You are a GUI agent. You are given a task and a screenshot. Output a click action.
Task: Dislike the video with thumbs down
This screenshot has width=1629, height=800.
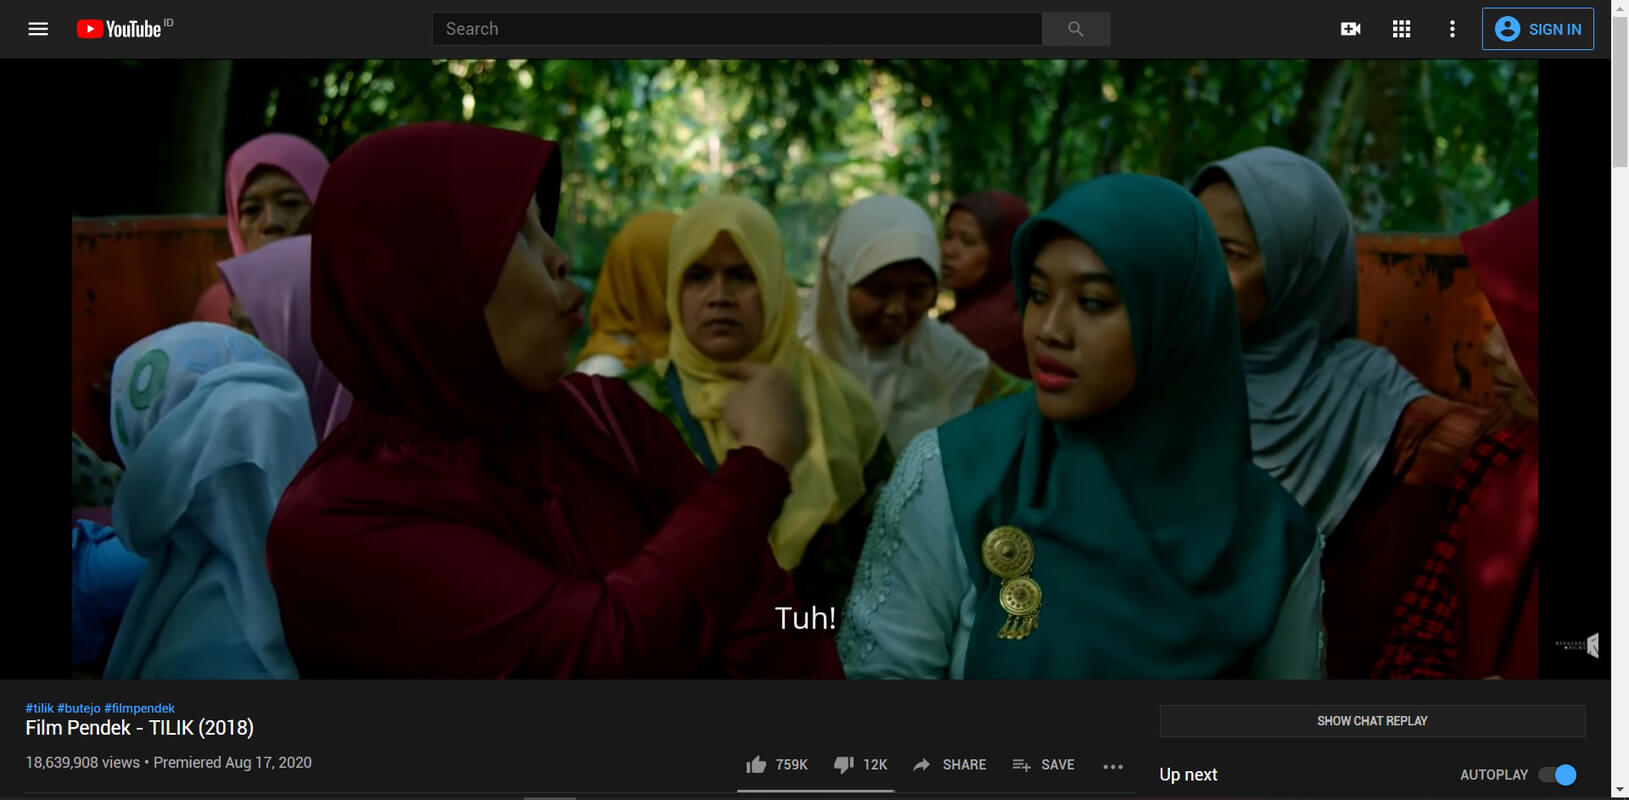click(861, 765)
